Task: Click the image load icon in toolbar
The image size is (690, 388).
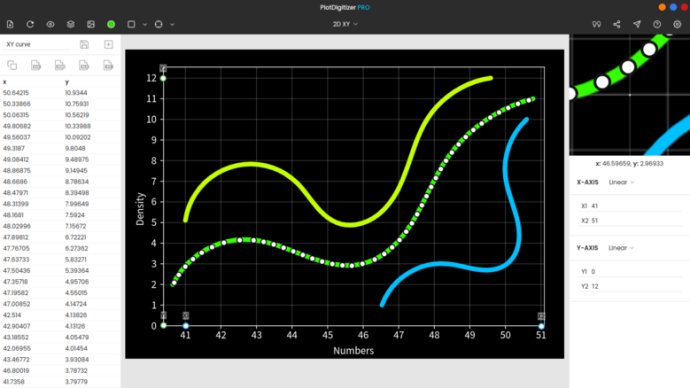Action: [x=91, y=24]
